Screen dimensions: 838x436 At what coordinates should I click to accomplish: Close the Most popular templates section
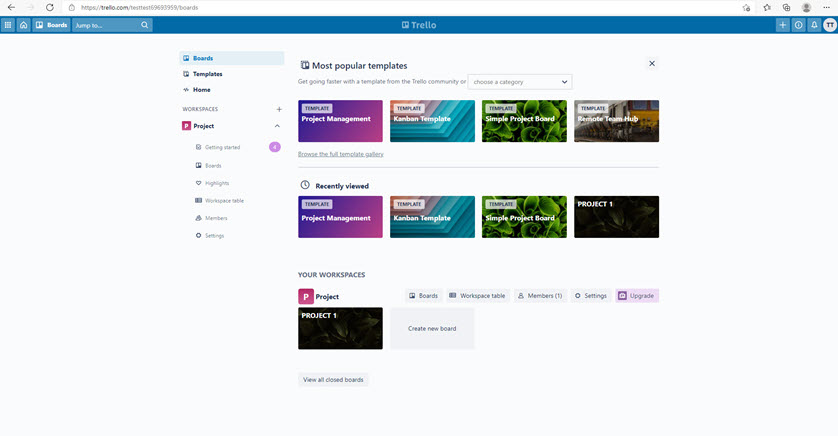[x=652, y=64]
